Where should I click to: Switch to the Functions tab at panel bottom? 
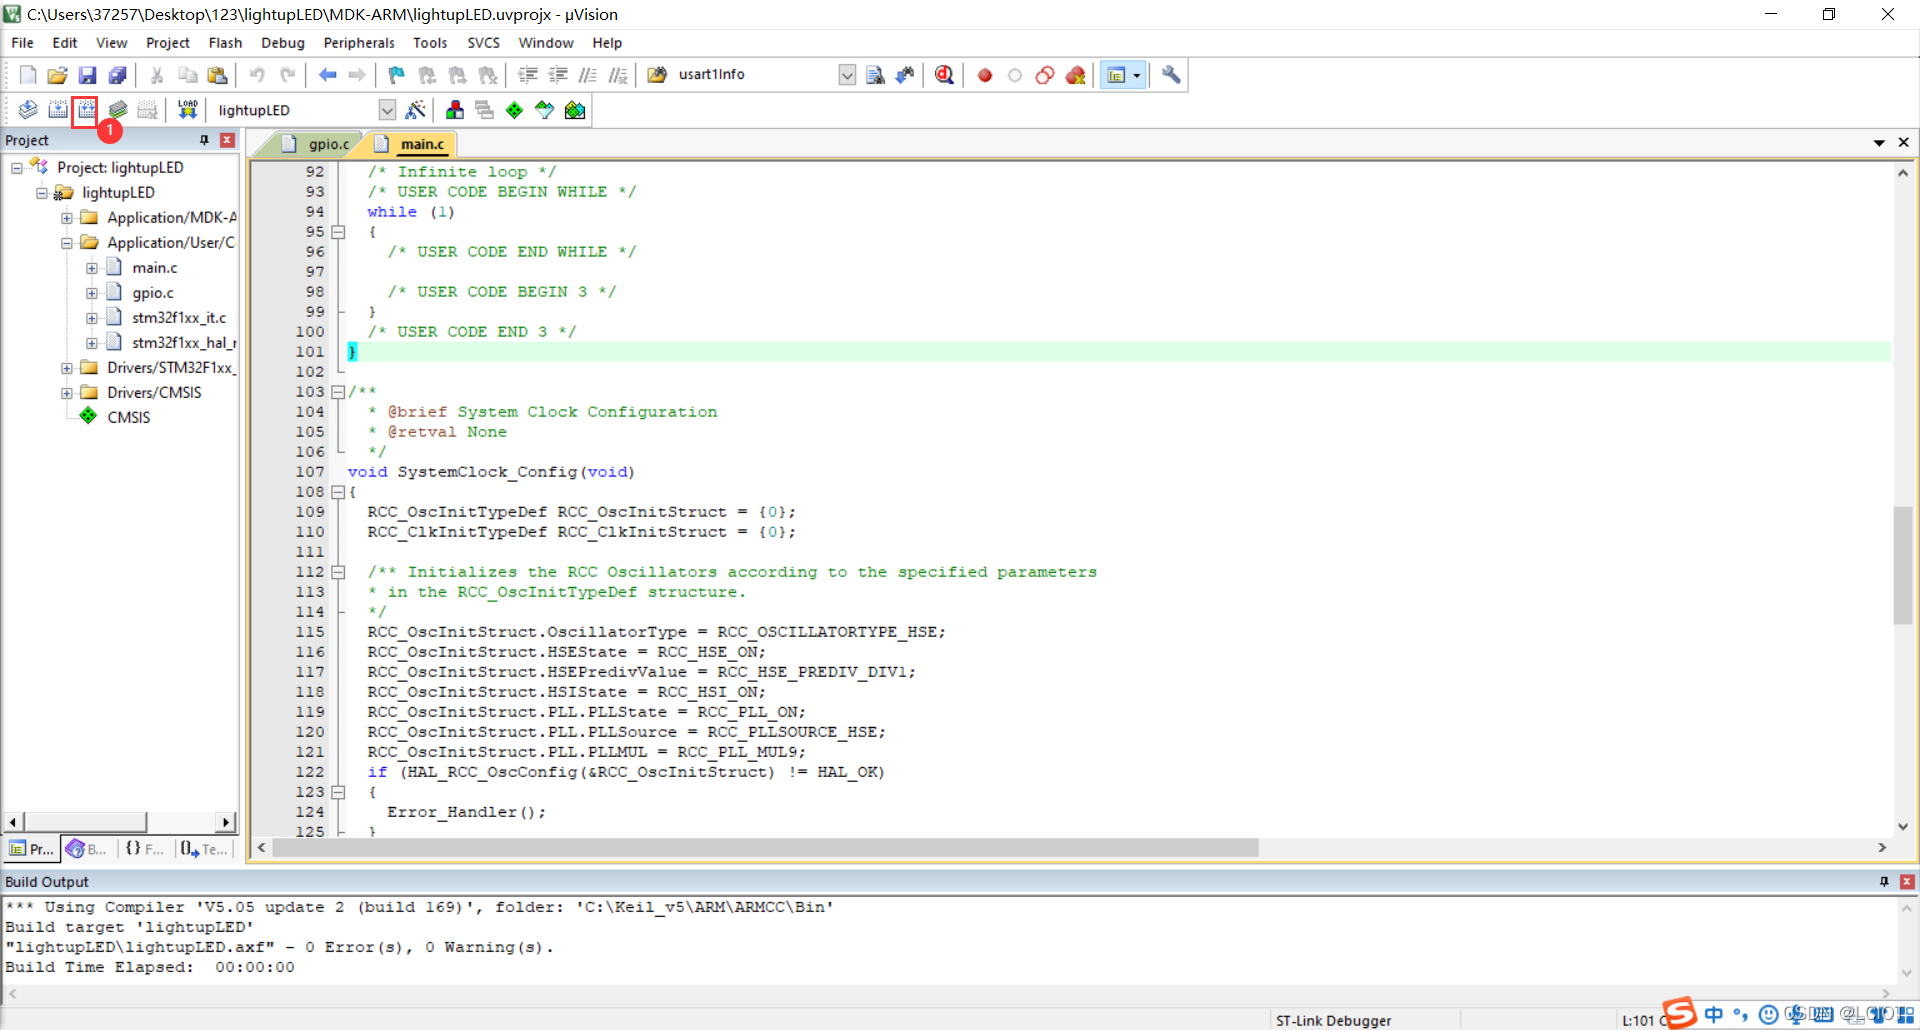[x=144, y=849]
